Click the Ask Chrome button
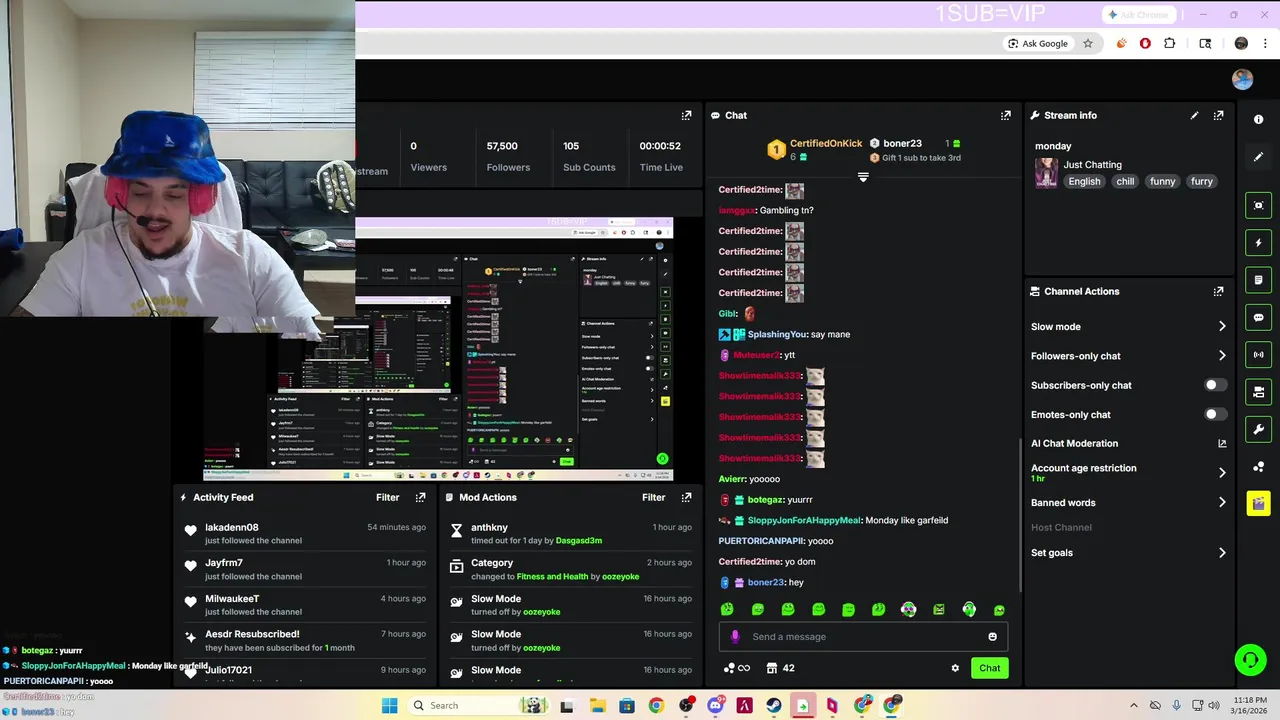 [1139, 14]
